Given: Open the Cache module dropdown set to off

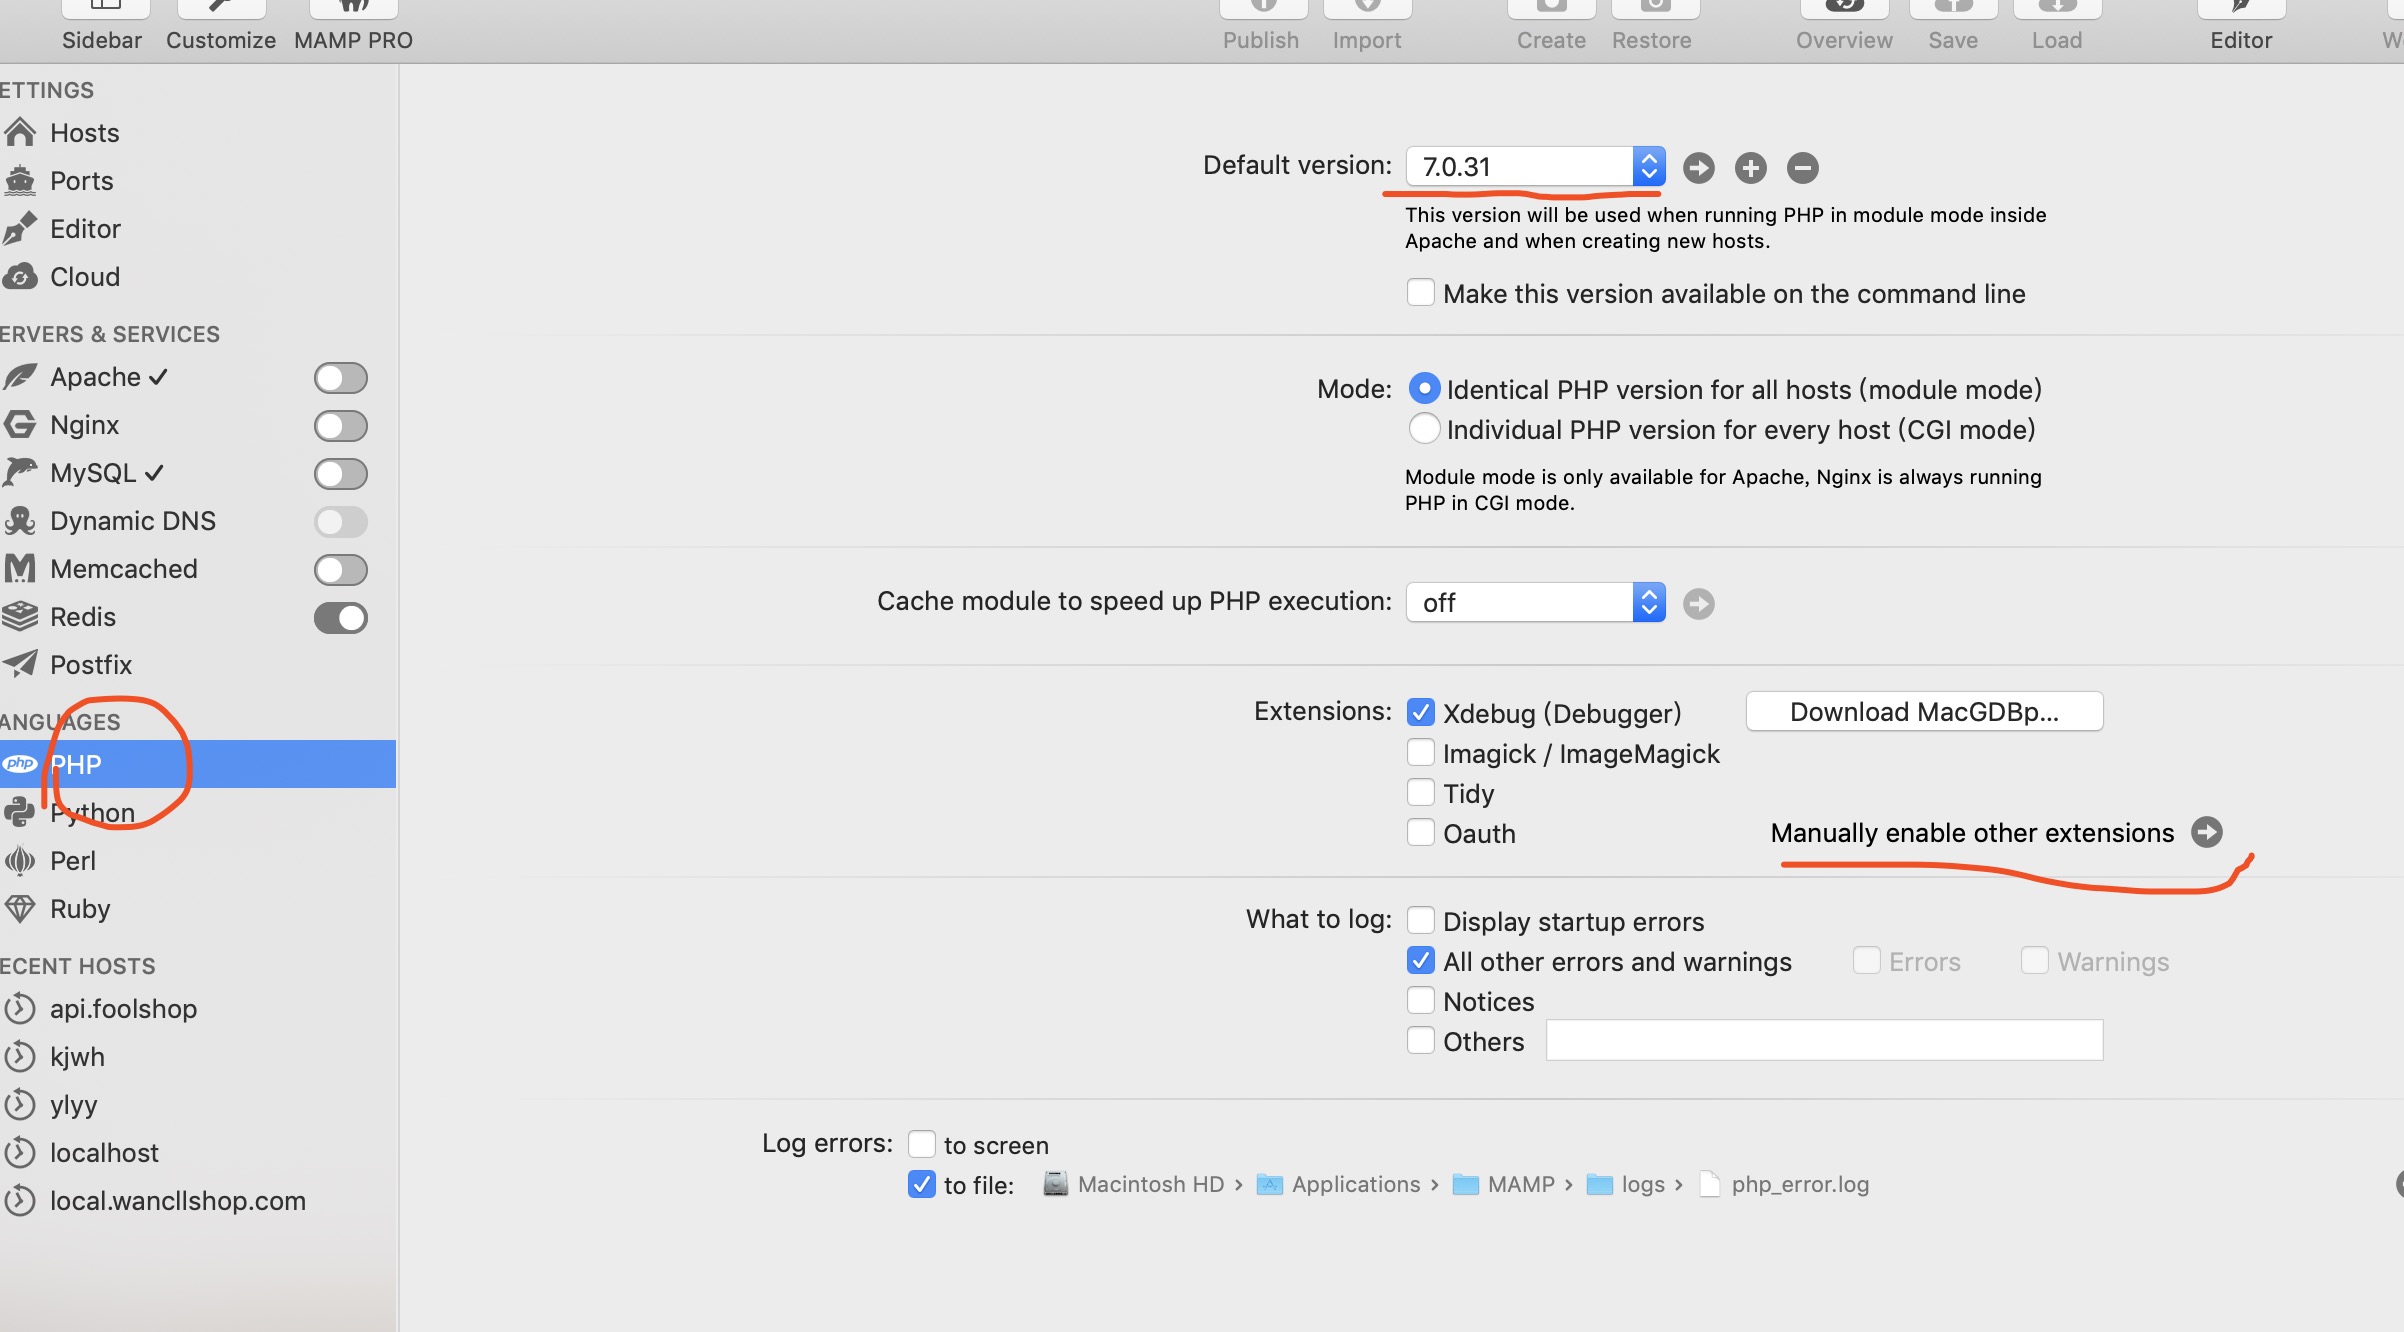Looking at the screenshot, I should click(1535, 603).
